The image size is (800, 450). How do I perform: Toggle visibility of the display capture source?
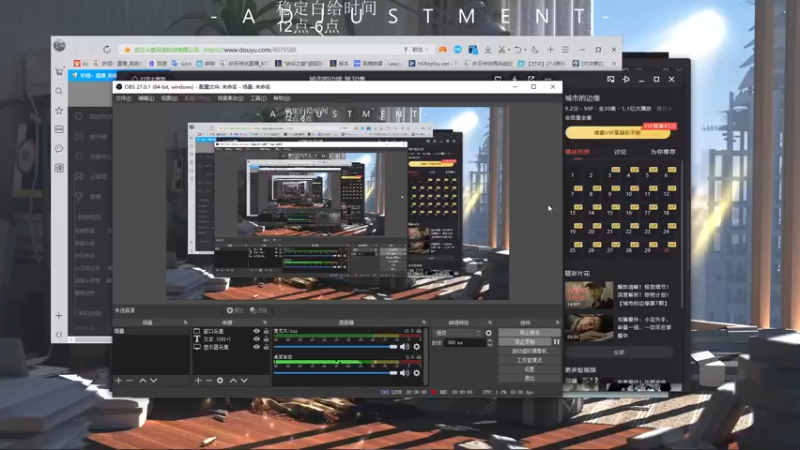(257, 347)
